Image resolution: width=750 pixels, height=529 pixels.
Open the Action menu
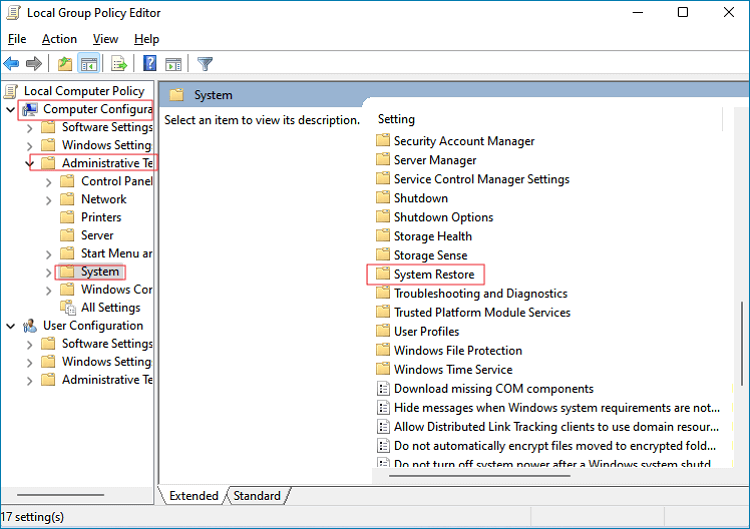click(59, 39)
